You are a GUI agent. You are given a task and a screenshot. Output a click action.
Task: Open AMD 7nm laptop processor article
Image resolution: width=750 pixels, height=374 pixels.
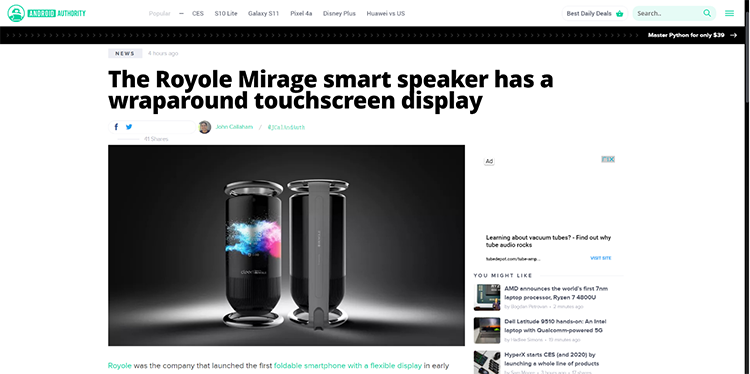pos(556,293)
